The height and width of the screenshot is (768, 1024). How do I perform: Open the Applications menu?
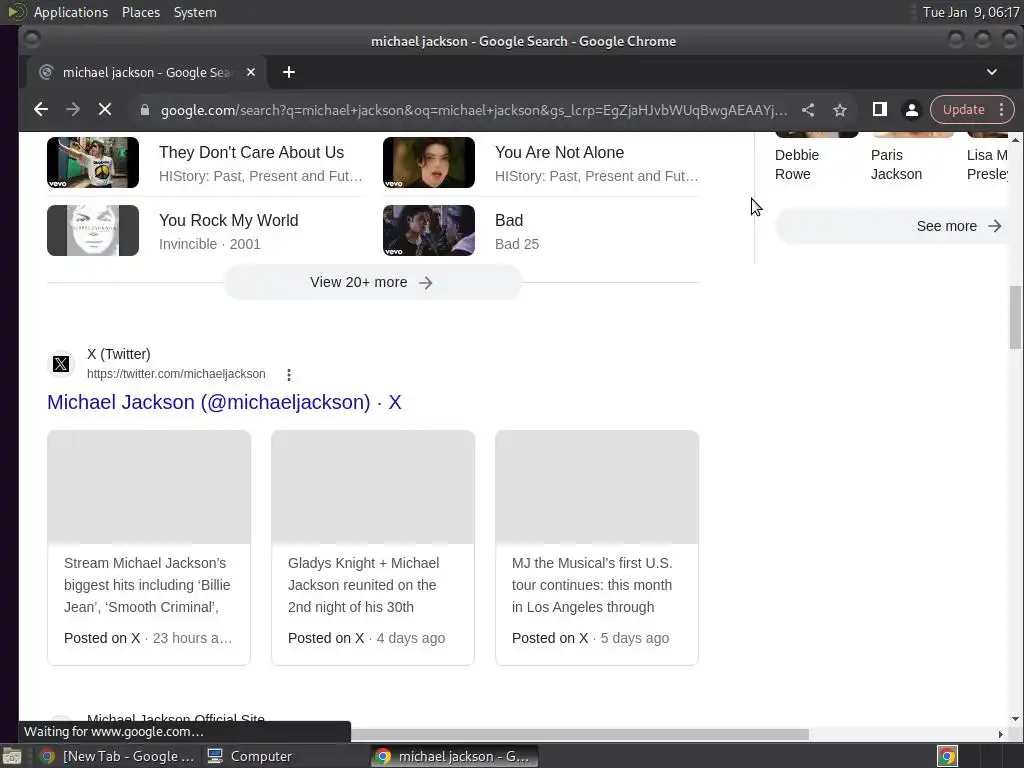coord(71,12)
